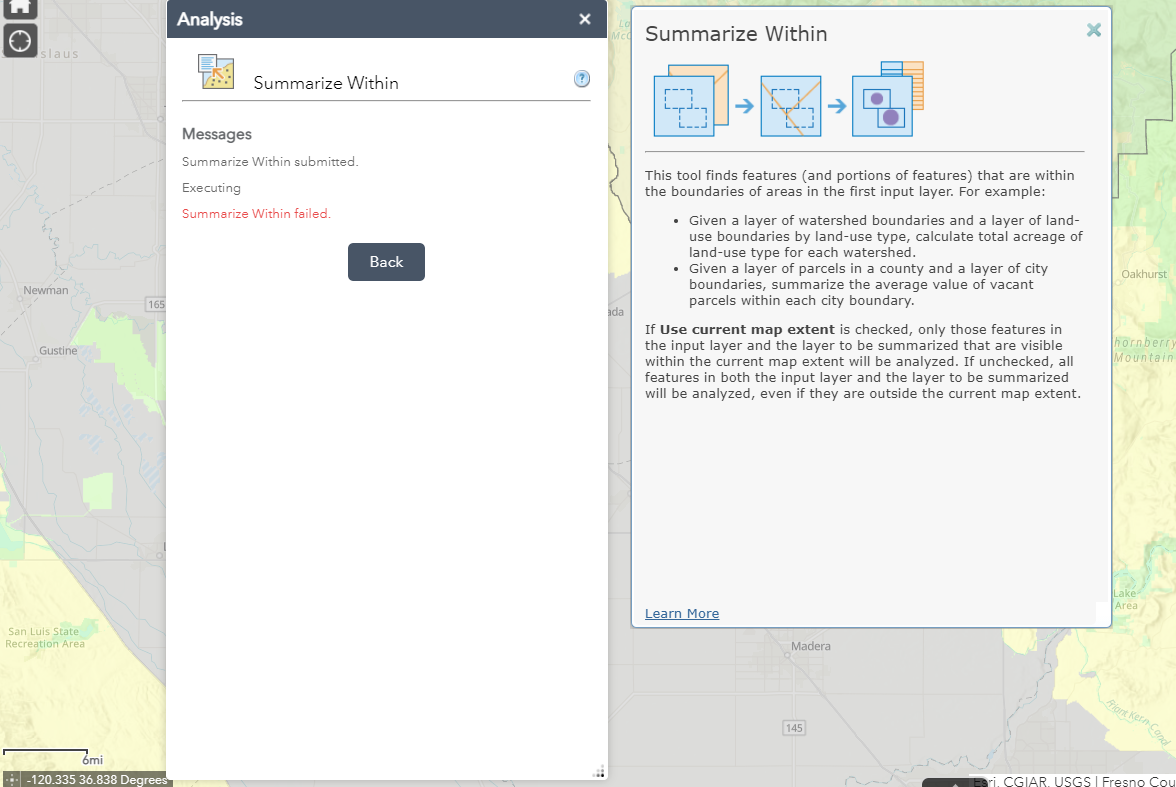This screenshot has width=1176, height=787.
Task: Click the Summarize Within tool icon
Action: 216,72
